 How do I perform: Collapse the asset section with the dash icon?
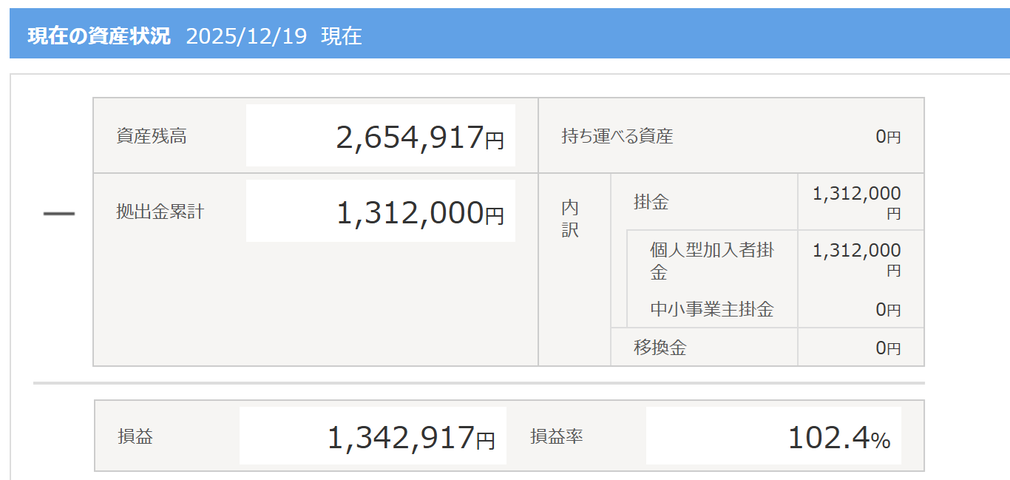click(x=59, y=215)
